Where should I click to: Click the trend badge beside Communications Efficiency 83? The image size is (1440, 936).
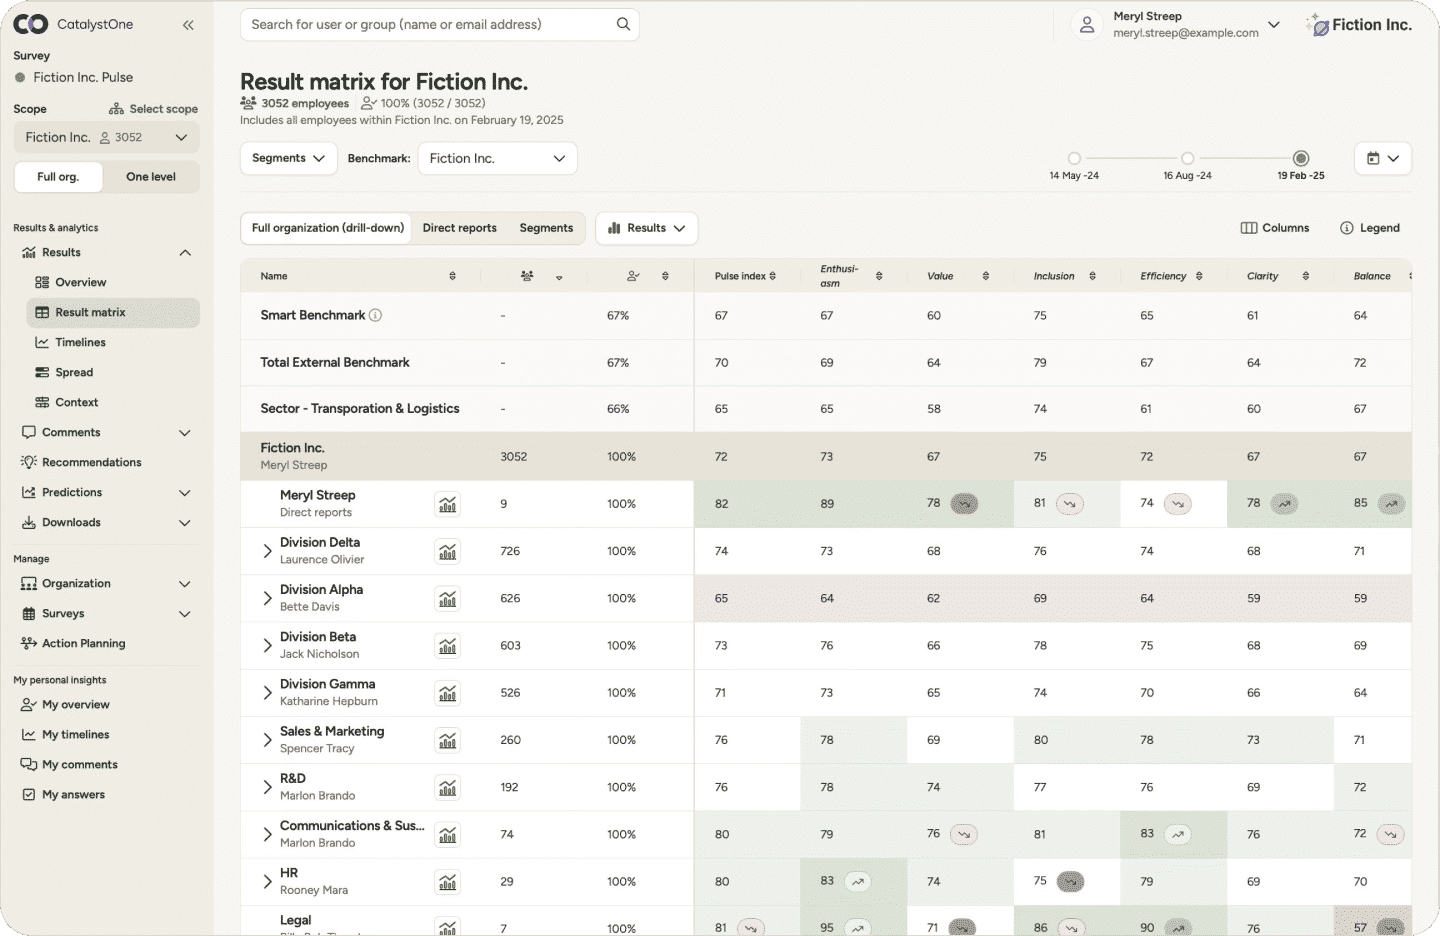coord(1178,834)
